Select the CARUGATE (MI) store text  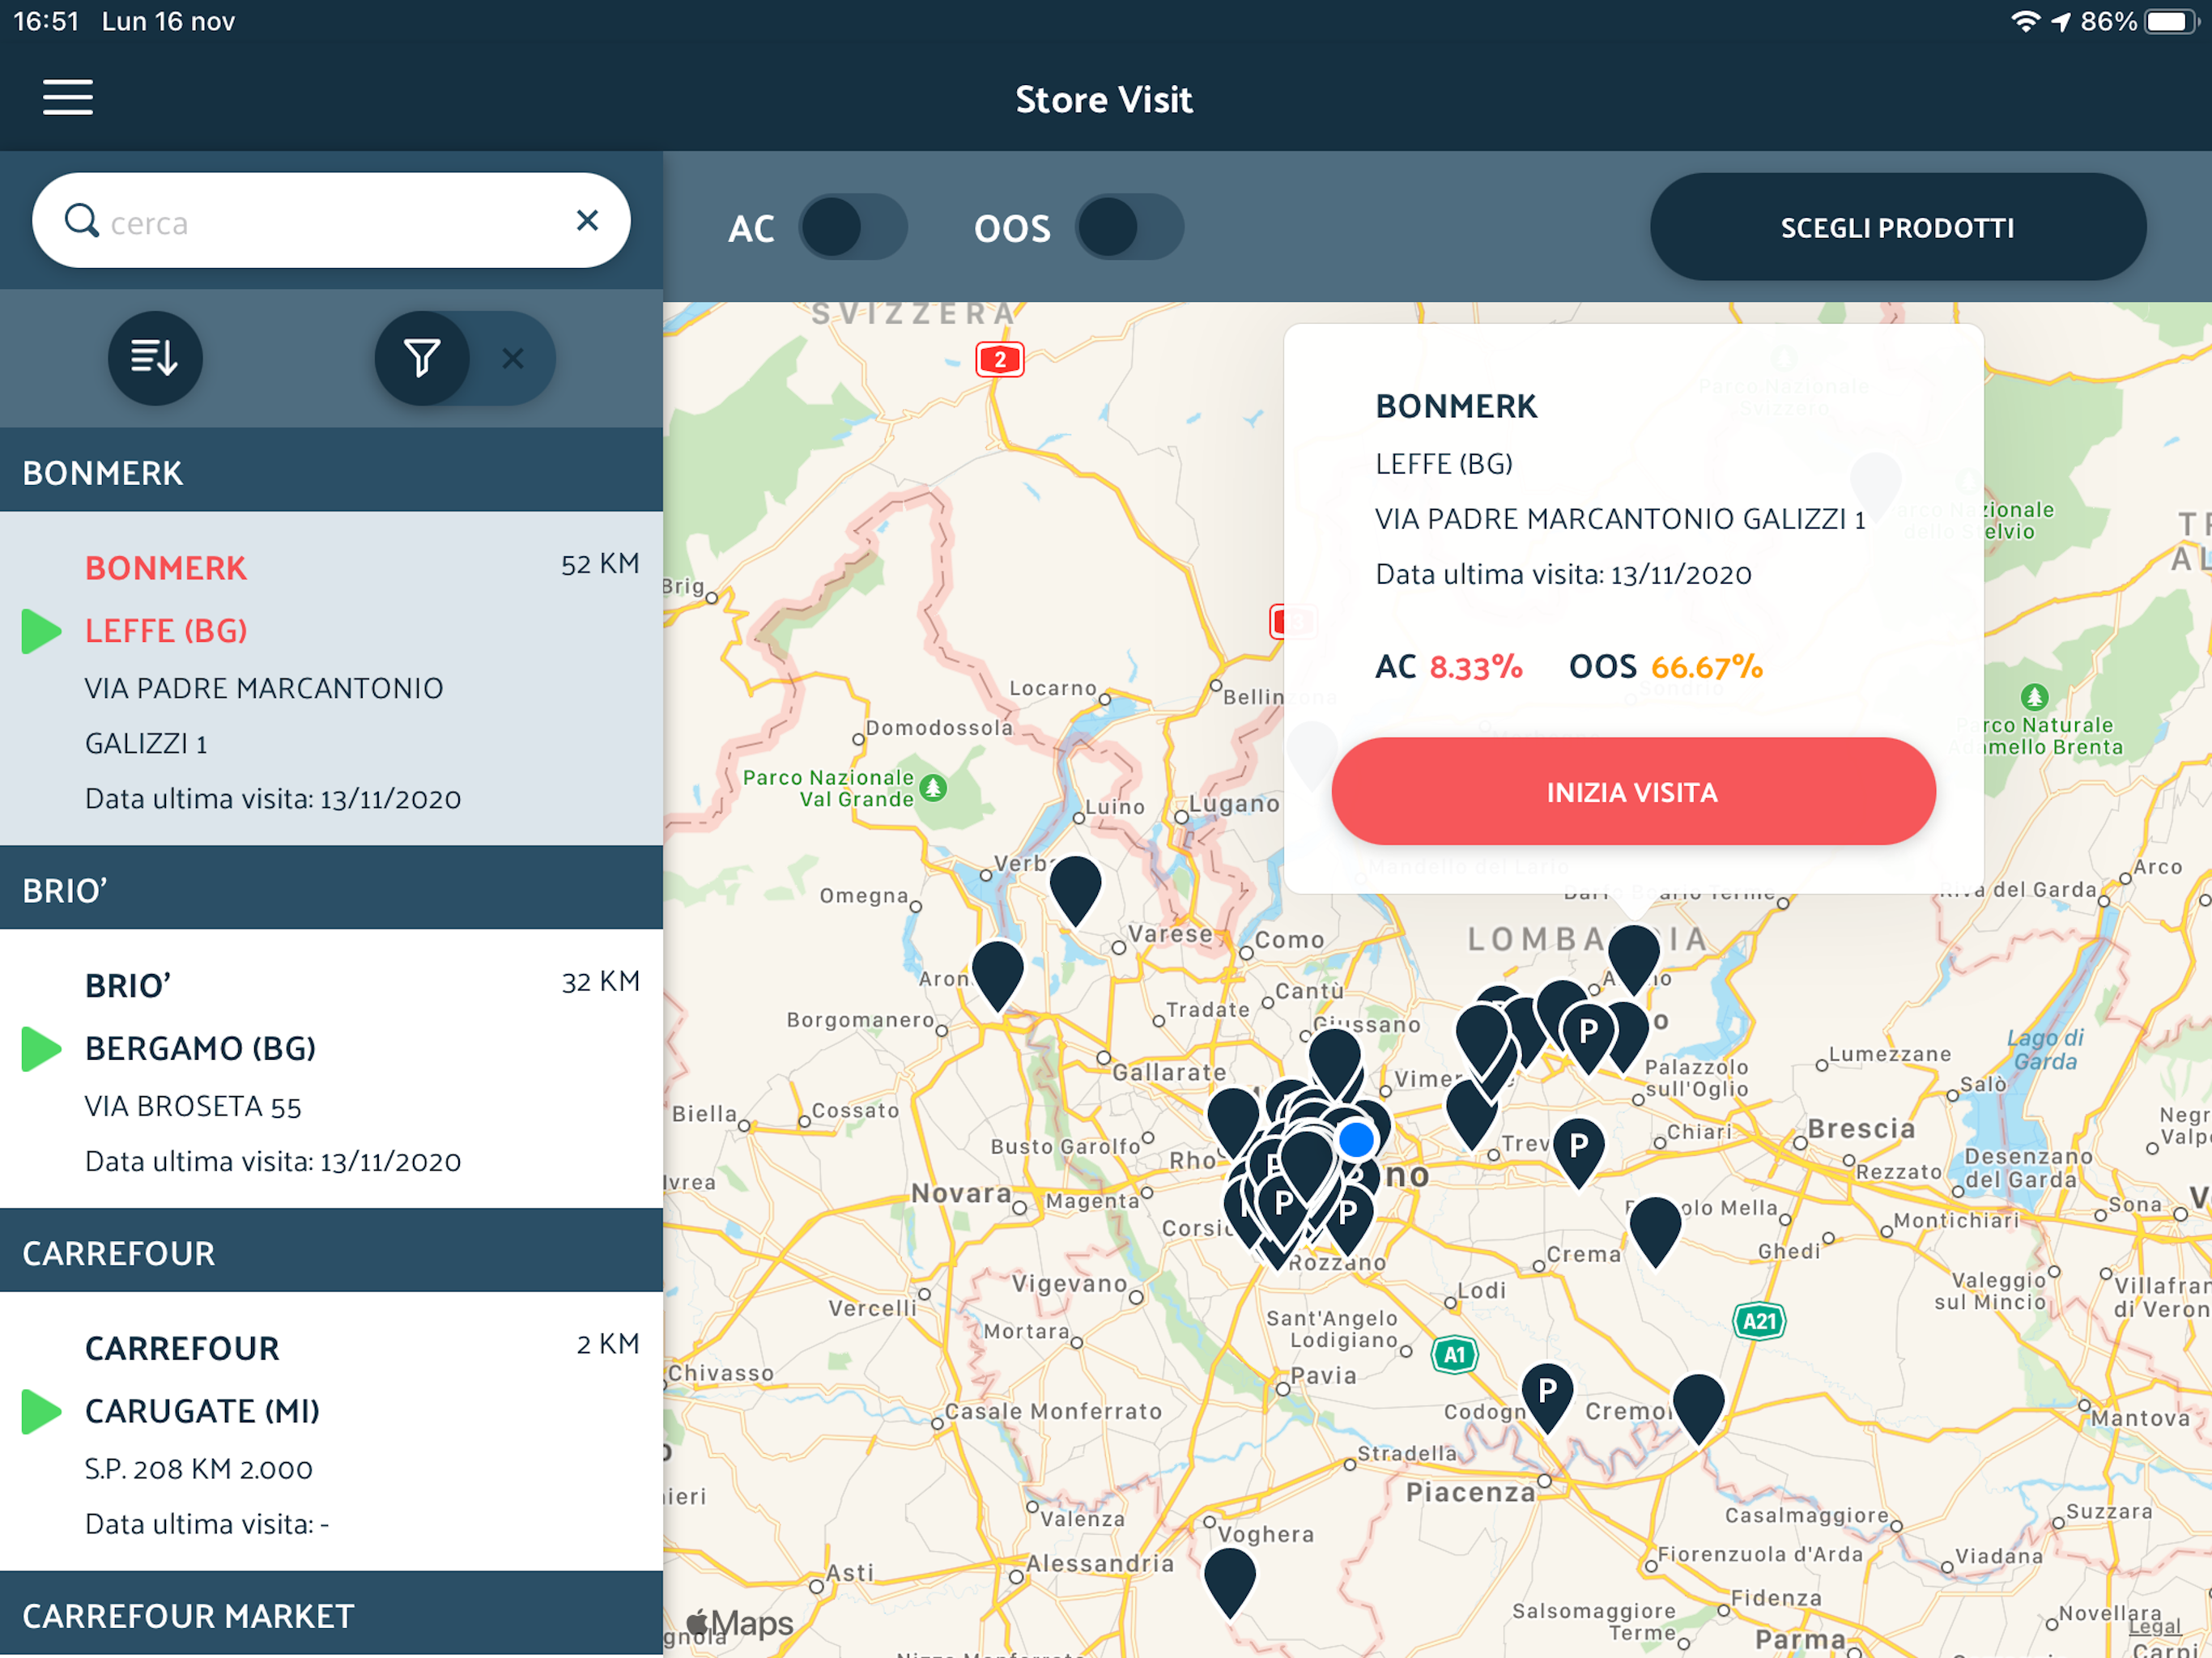[202, 1411]
